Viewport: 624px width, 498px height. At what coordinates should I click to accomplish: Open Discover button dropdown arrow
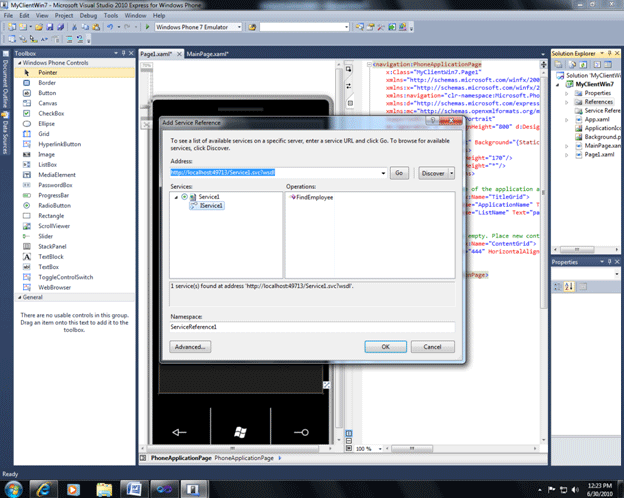point(452,173)
